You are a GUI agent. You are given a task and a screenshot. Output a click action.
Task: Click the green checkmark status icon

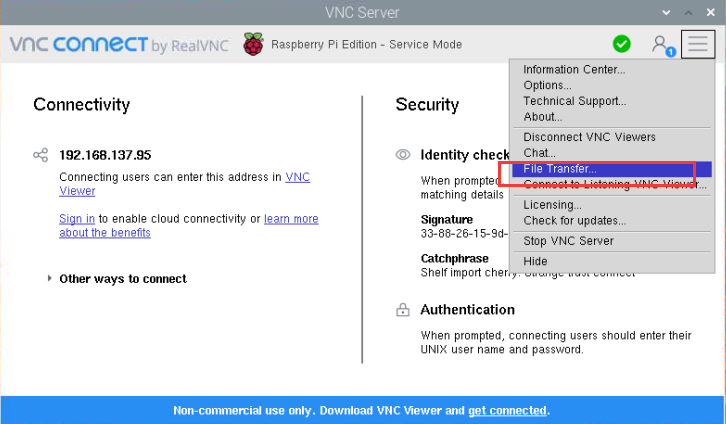click(x=622, y=44)
